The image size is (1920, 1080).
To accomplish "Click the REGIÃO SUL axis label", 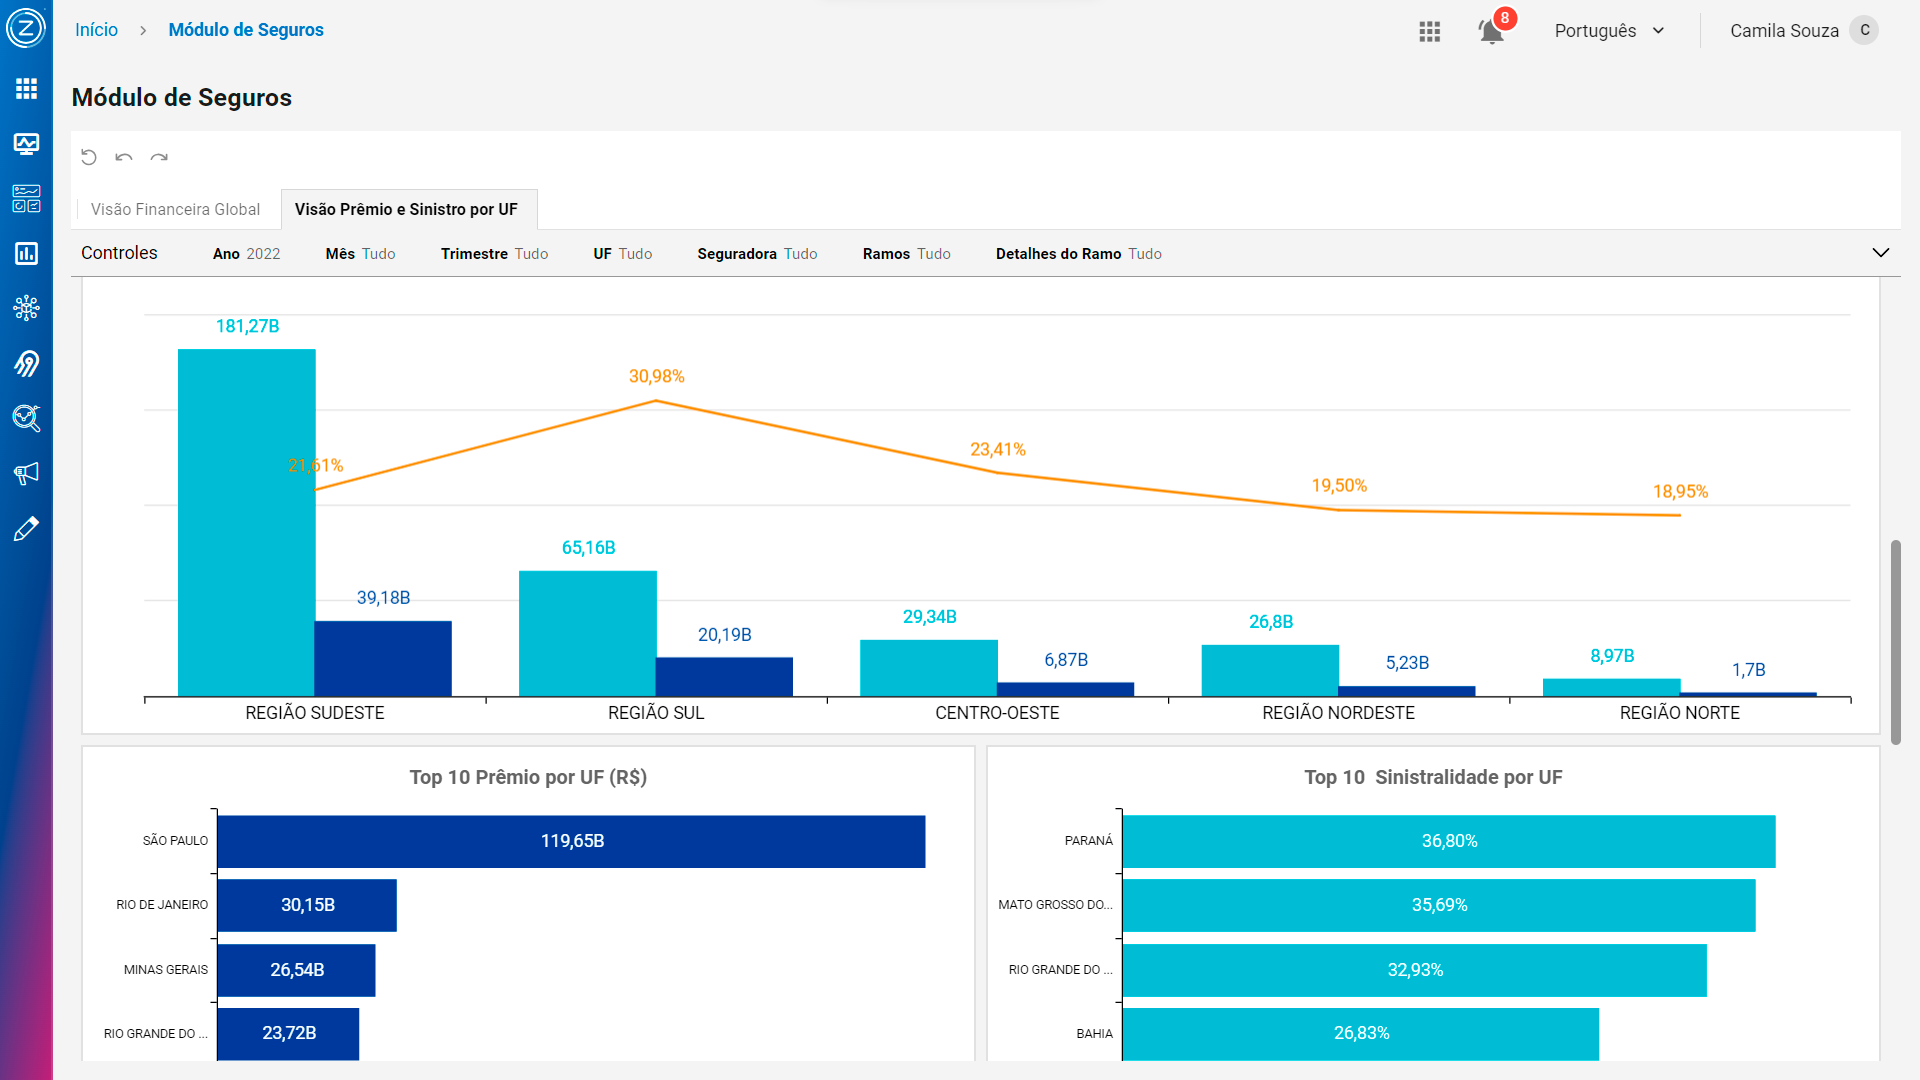I will (x=656, y=712).
